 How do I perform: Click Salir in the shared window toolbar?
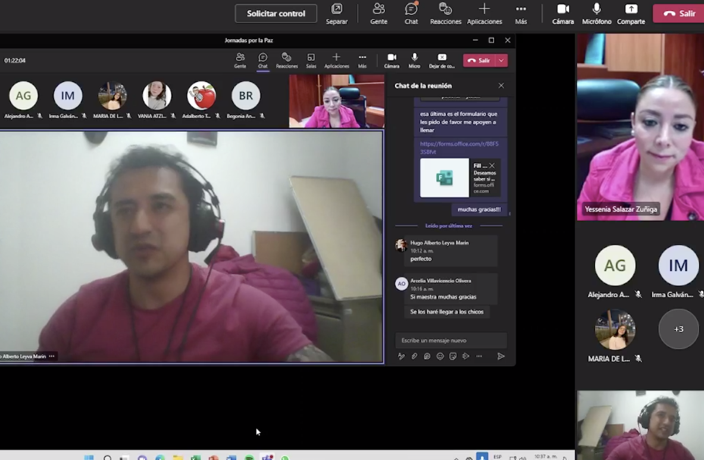[479, 61]
